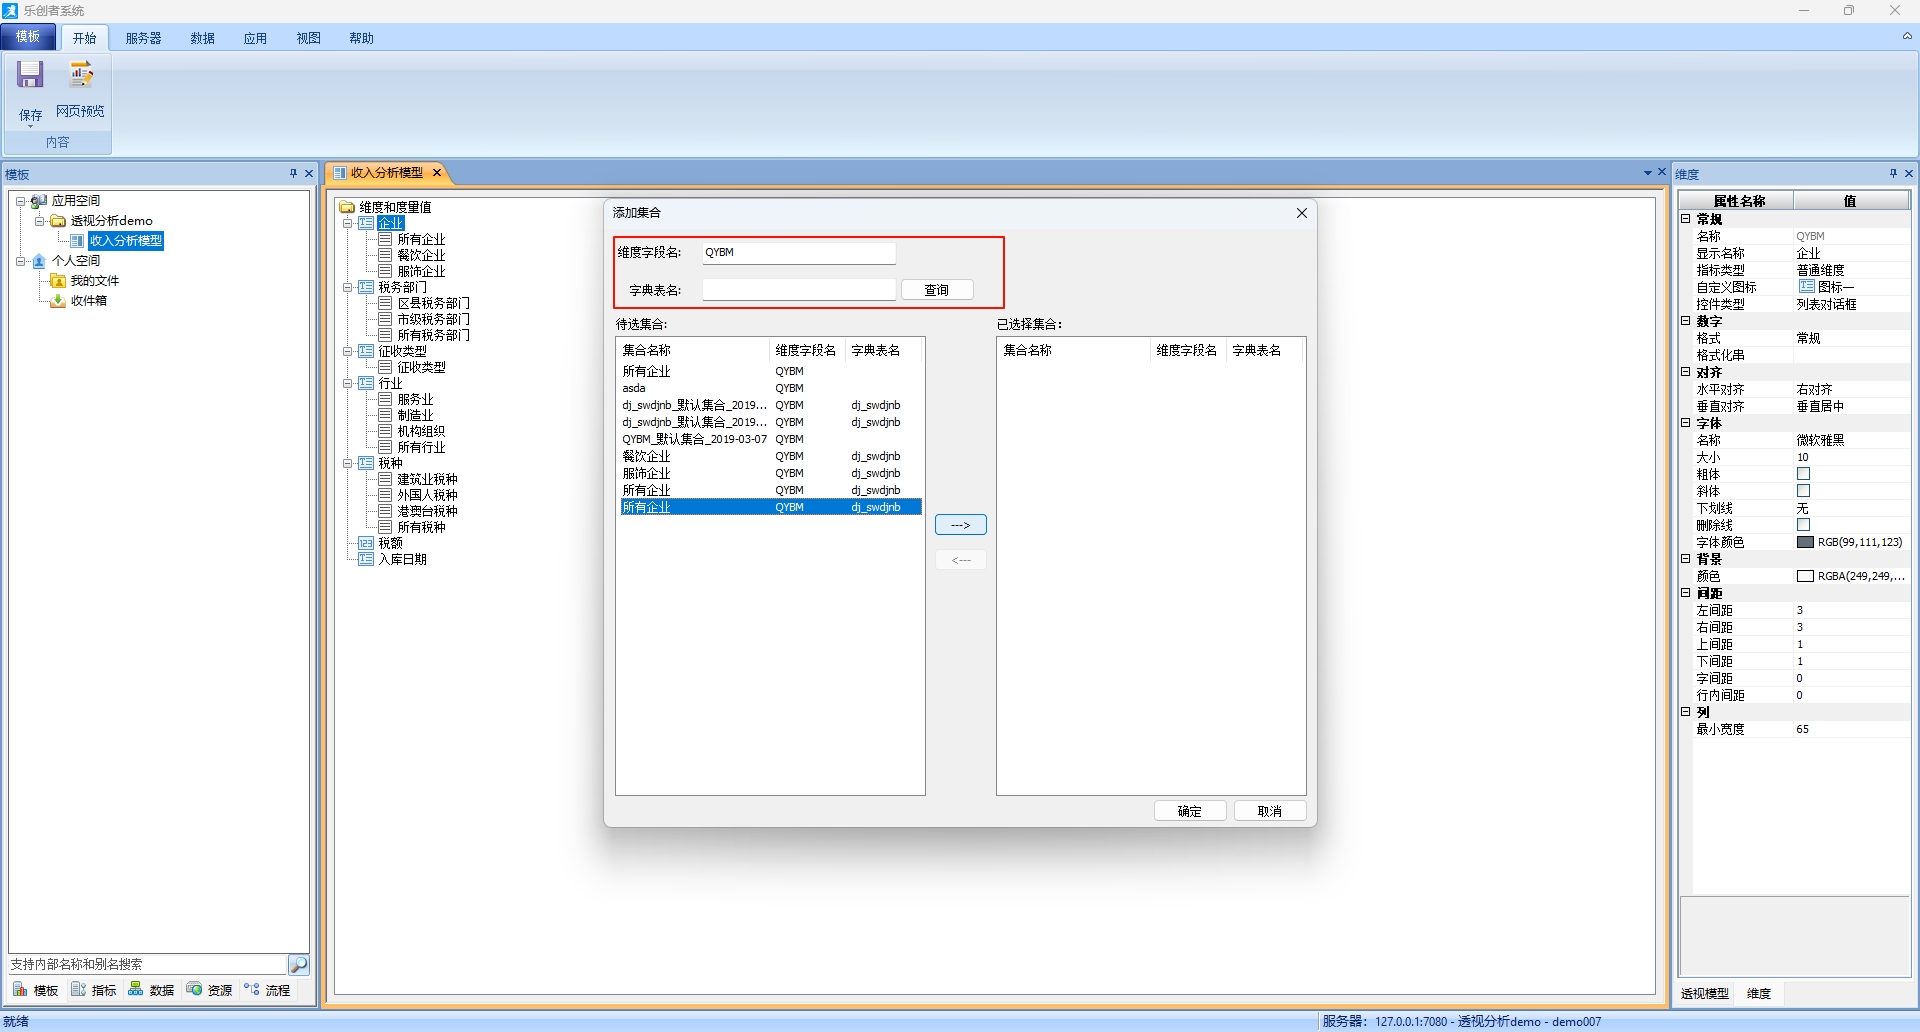Collapse the 常规 property group
This screenshot has width=1920, height=1032.
point(1686,219)
